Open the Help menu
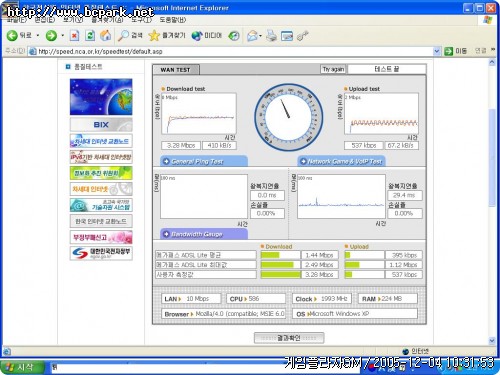This screenshot has height=375, width=500. (x=173, y=20)
